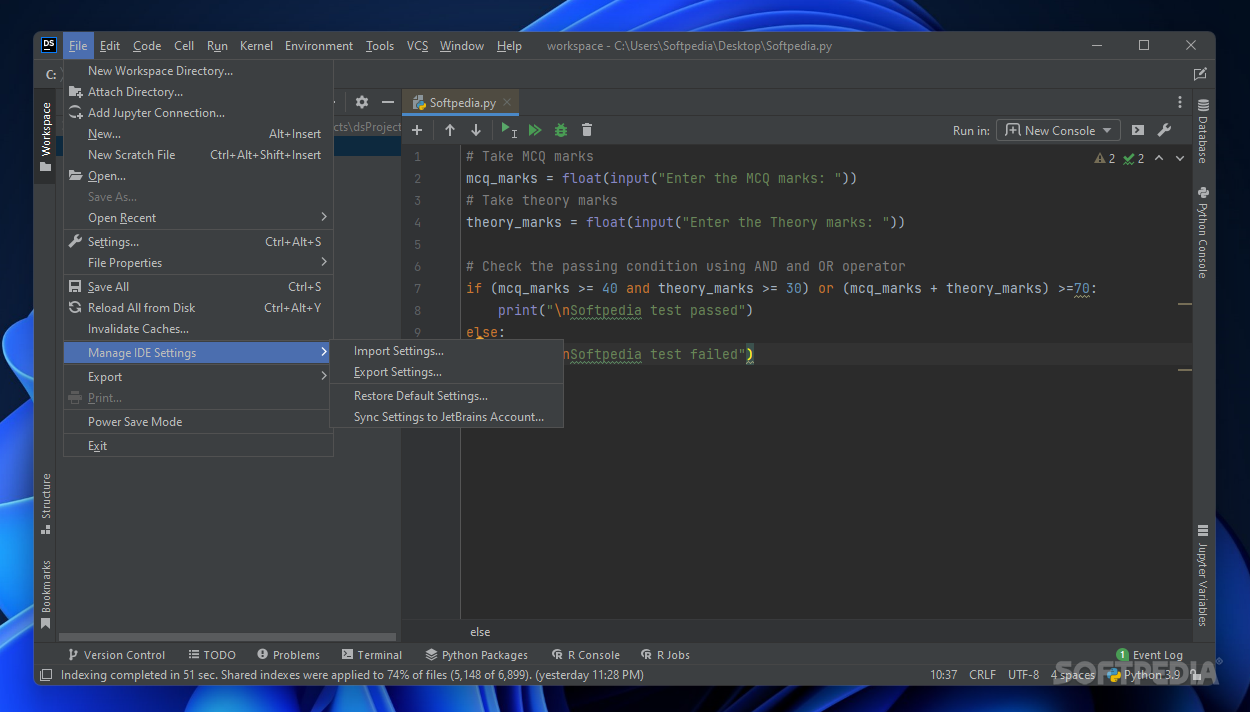The width and height of the screenshot is (1250, 712).
Task: Debug the cell with the green bug icon
Action: [x=561, y=130]
